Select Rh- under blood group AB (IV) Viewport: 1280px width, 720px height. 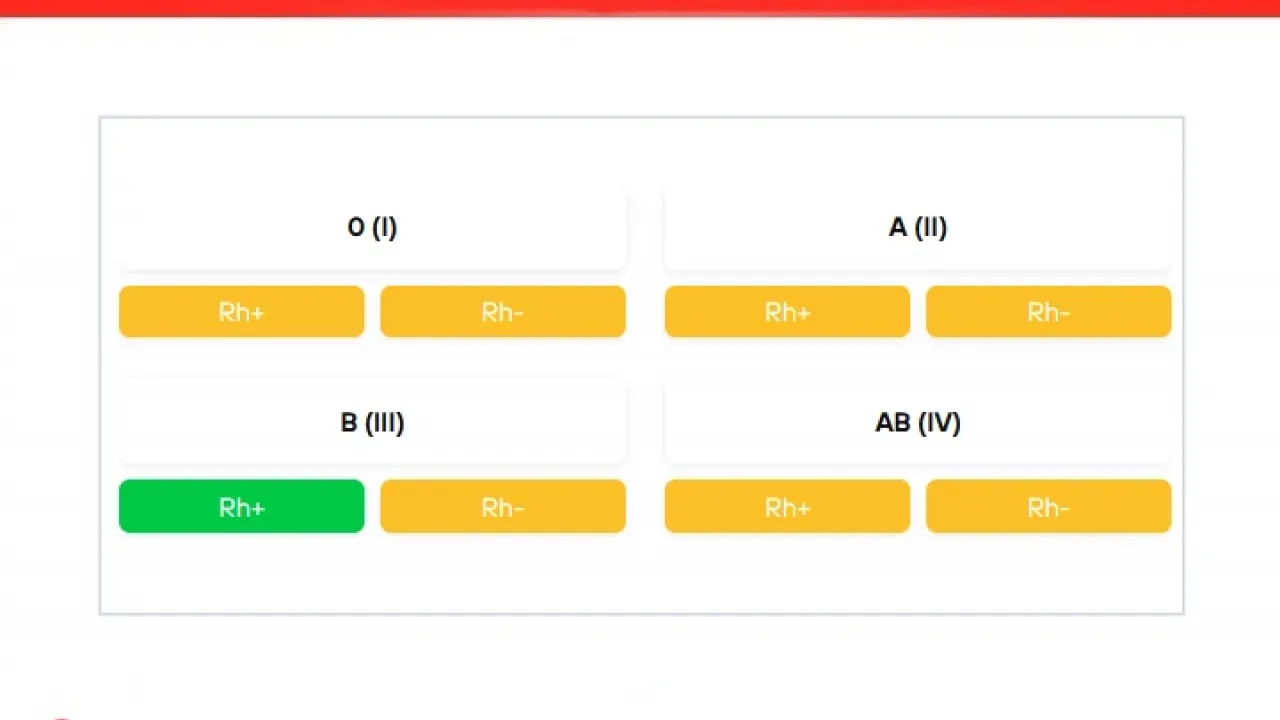click(1049, 506)
